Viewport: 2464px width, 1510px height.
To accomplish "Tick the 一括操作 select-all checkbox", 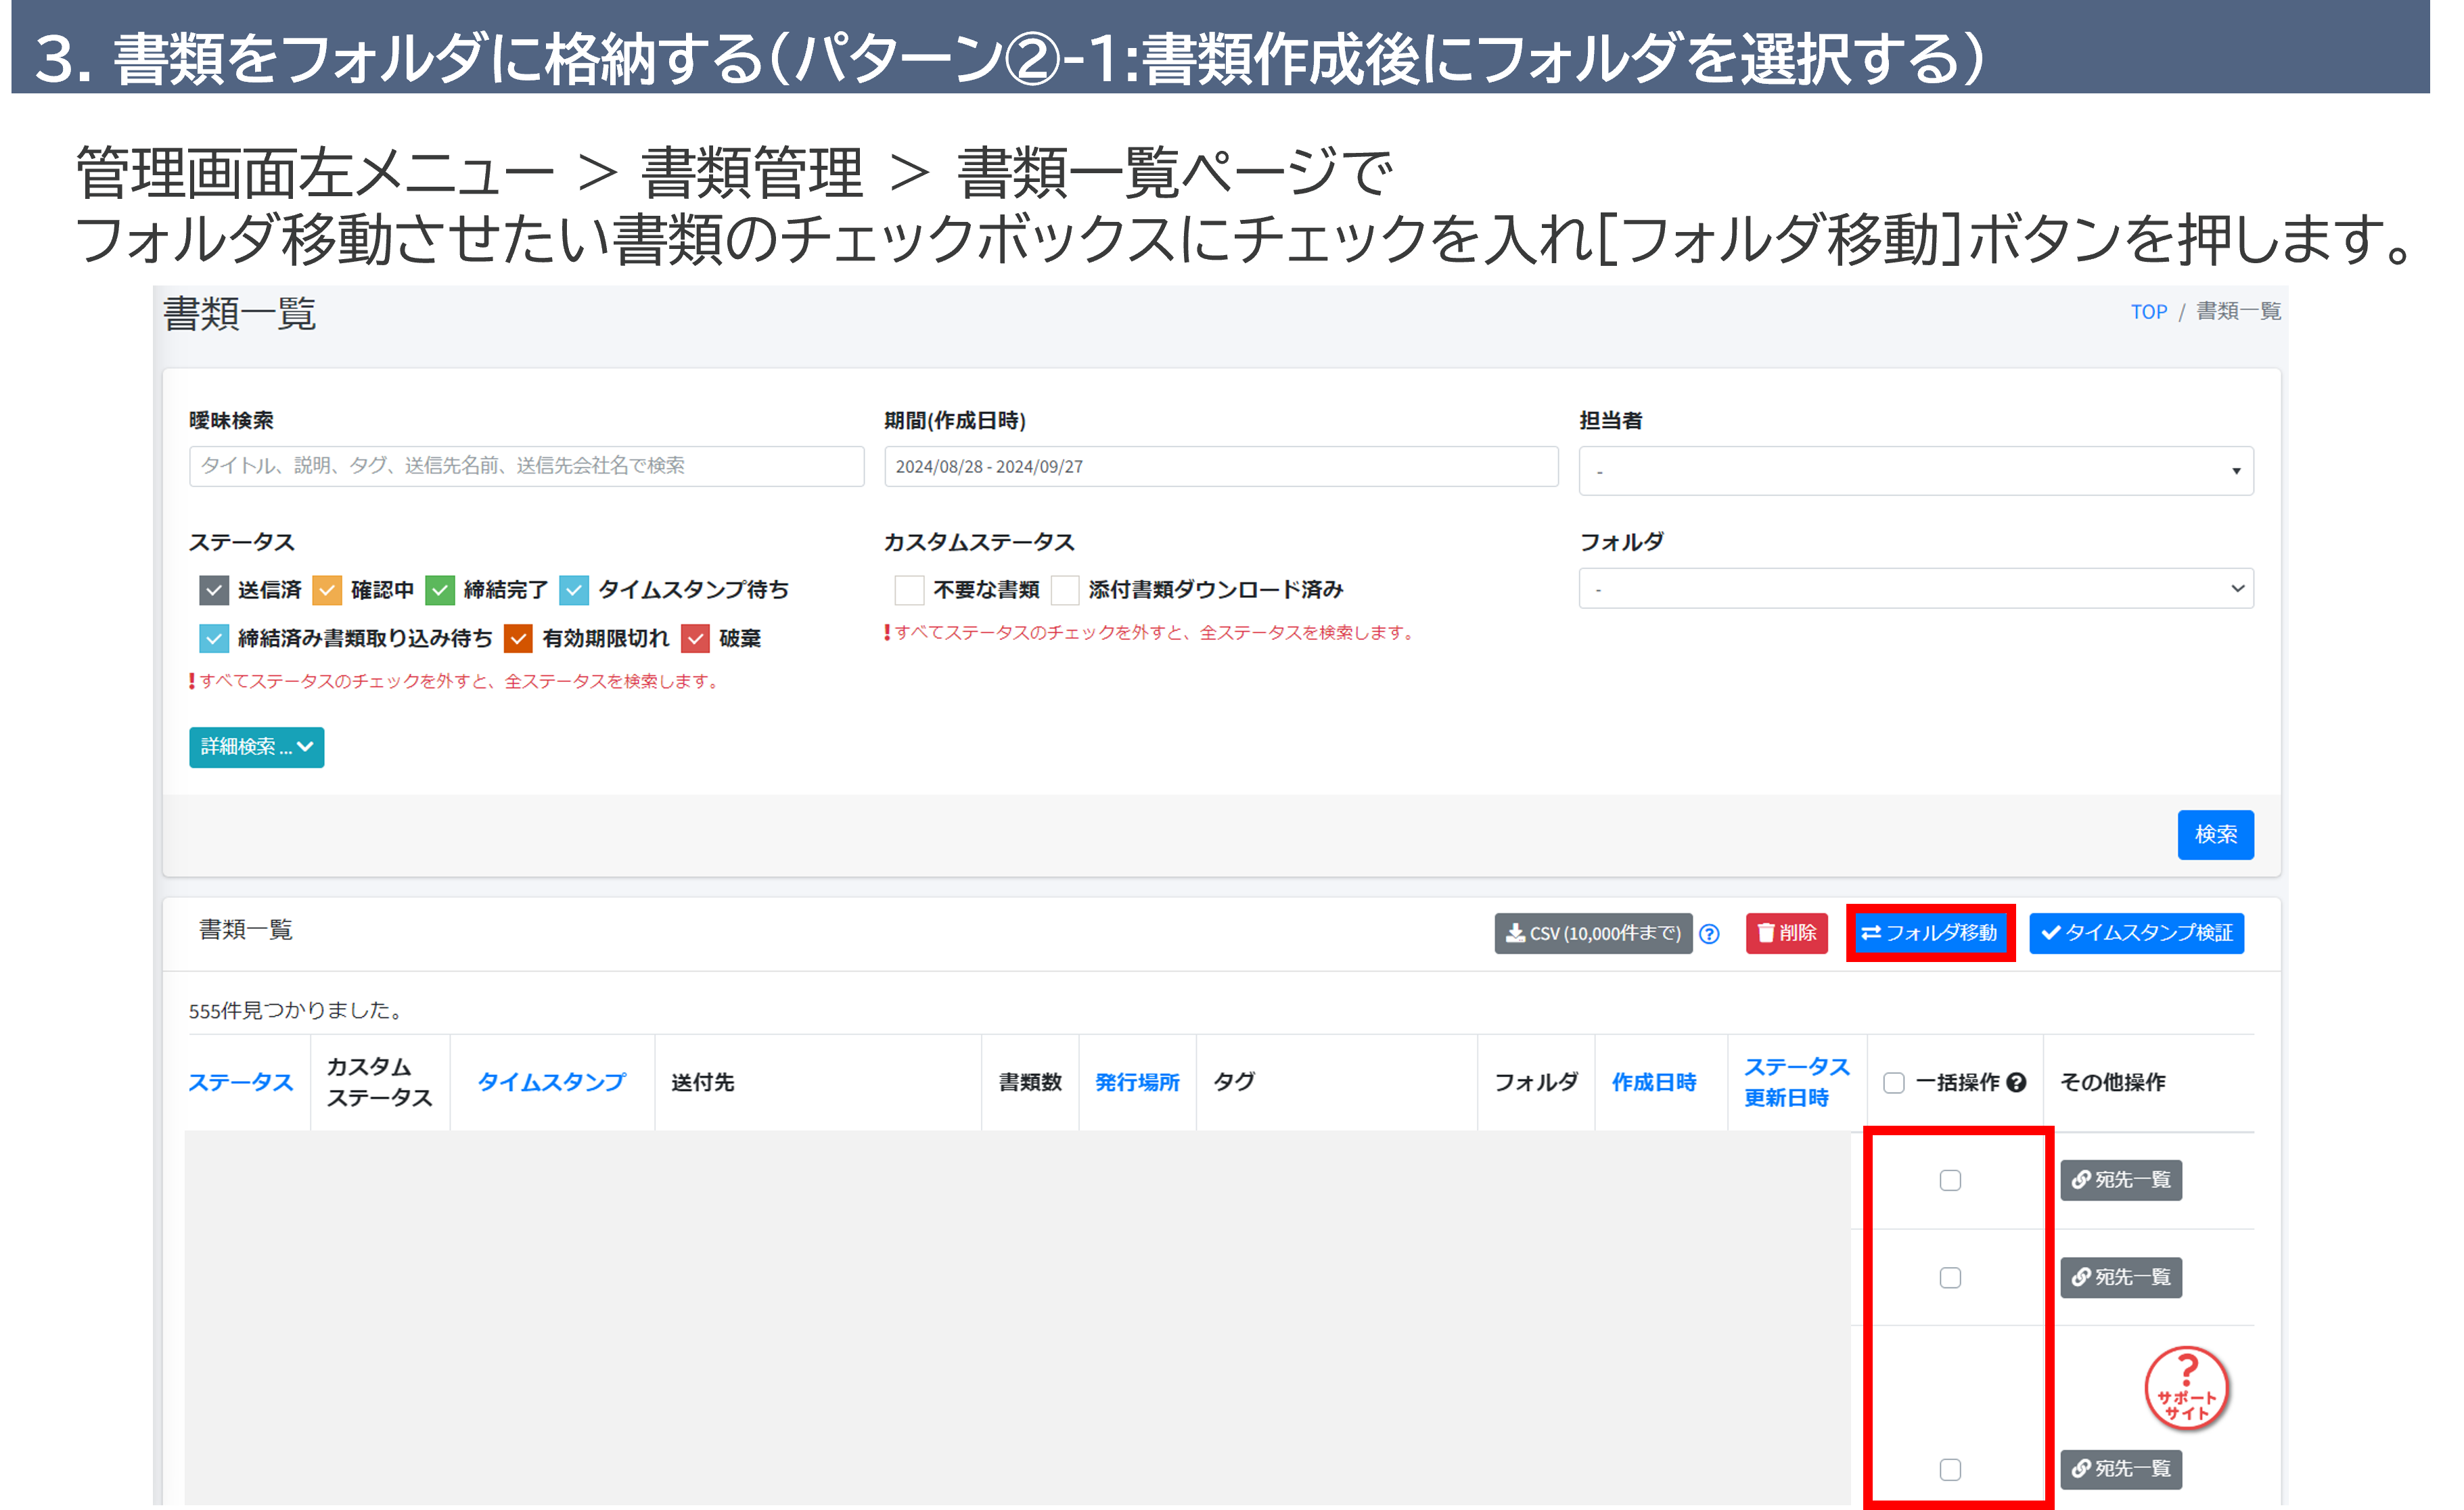I will (1893, 1083).
